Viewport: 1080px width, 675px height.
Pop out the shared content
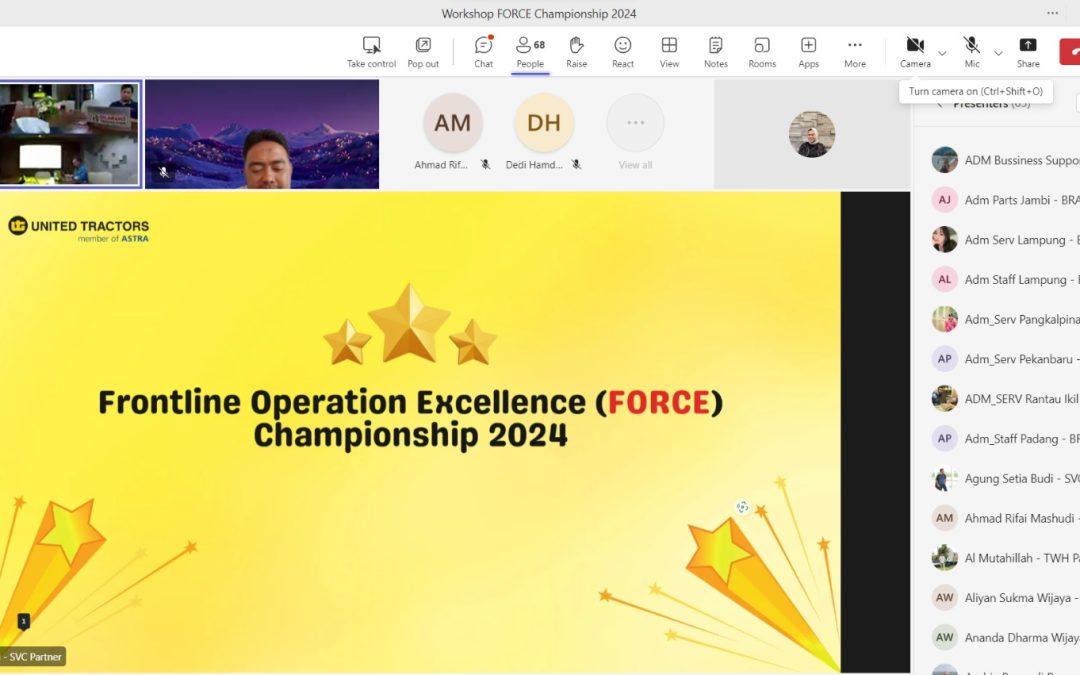click(x=423, y=52)
